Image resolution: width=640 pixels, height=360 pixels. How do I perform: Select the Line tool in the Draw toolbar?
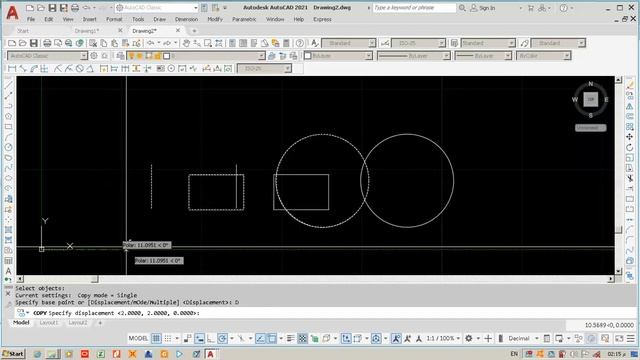[8, 85]
